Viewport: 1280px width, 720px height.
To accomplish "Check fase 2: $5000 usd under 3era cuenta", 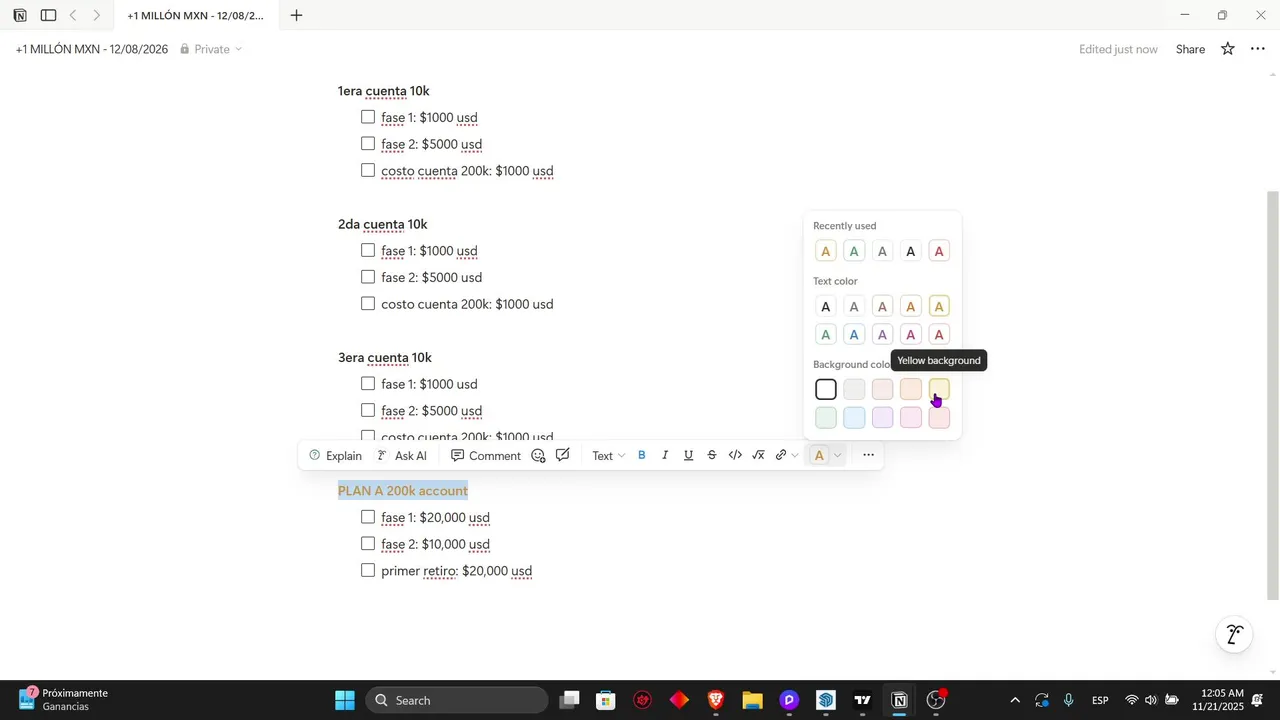I will tap(368, 410).
